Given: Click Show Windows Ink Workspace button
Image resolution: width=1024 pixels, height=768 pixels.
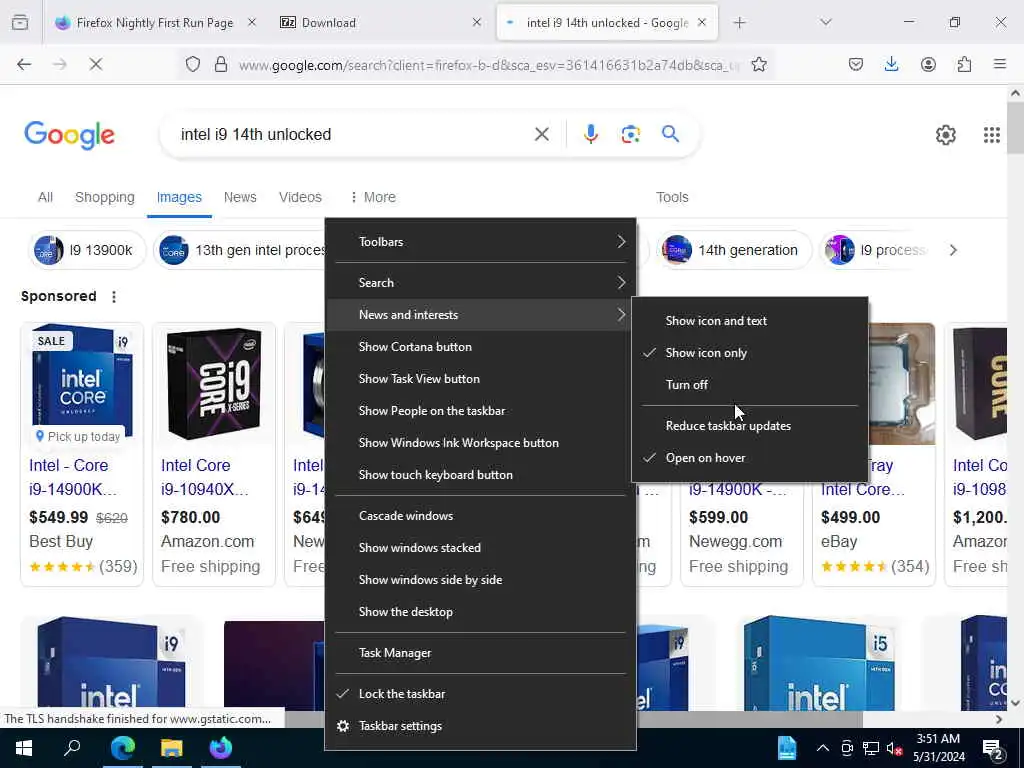Looking at the screenshot, I should click(x=480, y=443).
